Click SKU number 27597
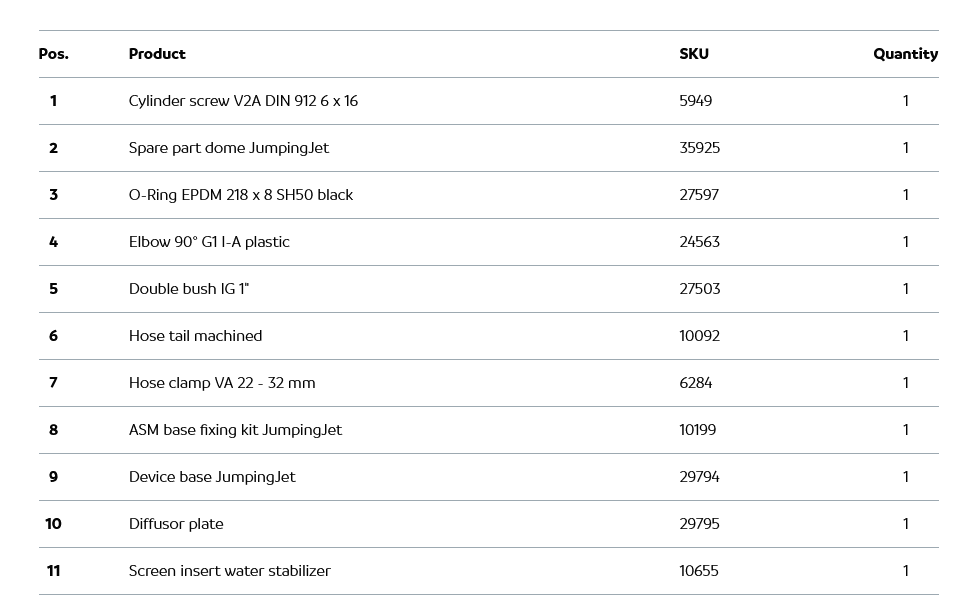This screenshot has width=967, height=609. coord(698,195)
